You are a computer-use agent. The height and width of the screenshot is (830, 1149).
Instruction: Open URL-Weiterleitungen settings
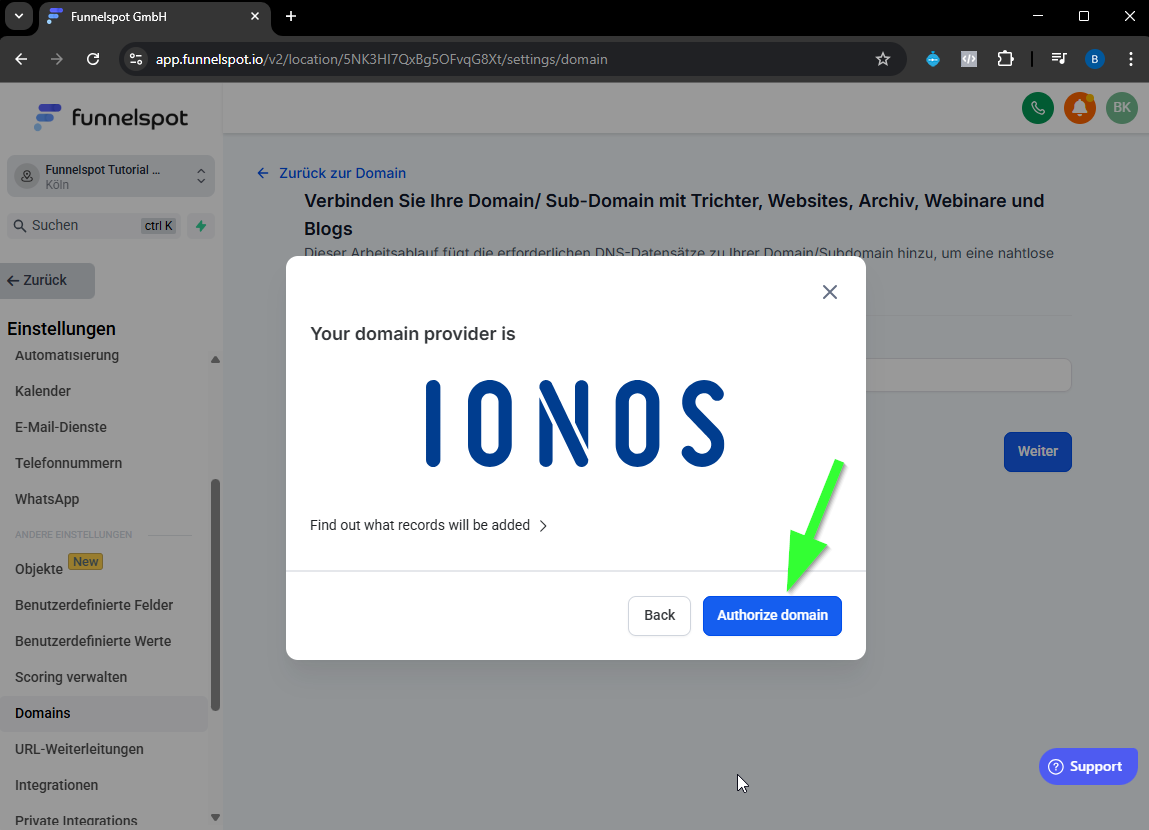79,749
